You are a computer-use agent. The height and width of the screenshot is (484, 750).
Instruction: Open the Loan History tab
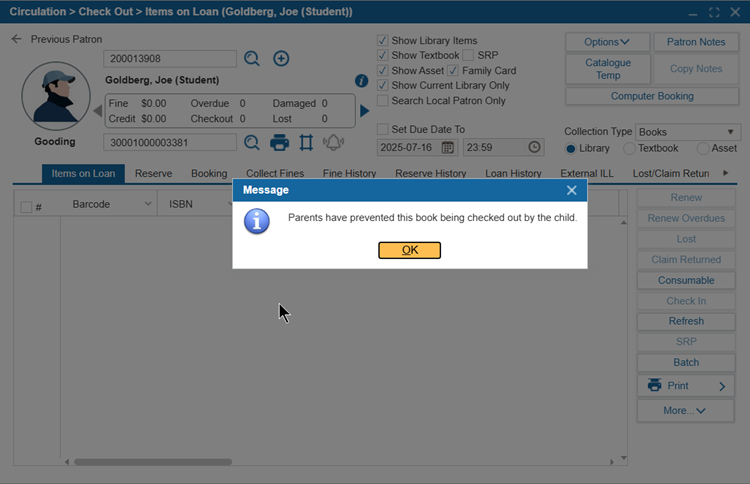tap(513, 174)
